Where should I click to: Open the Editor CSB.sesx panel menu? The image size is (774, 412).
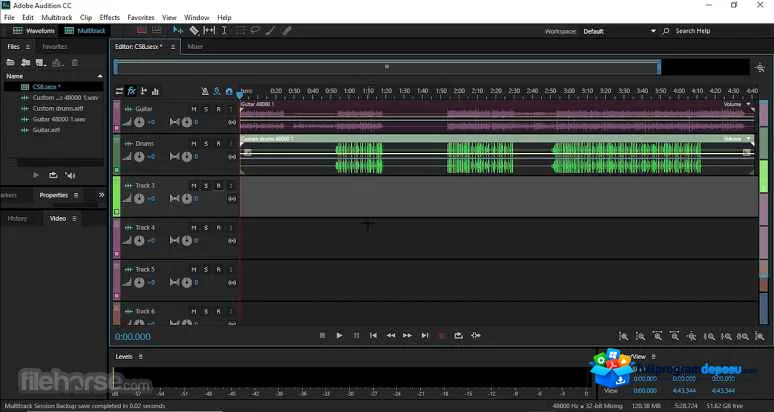pyautogui.click(x=173, y=46)
